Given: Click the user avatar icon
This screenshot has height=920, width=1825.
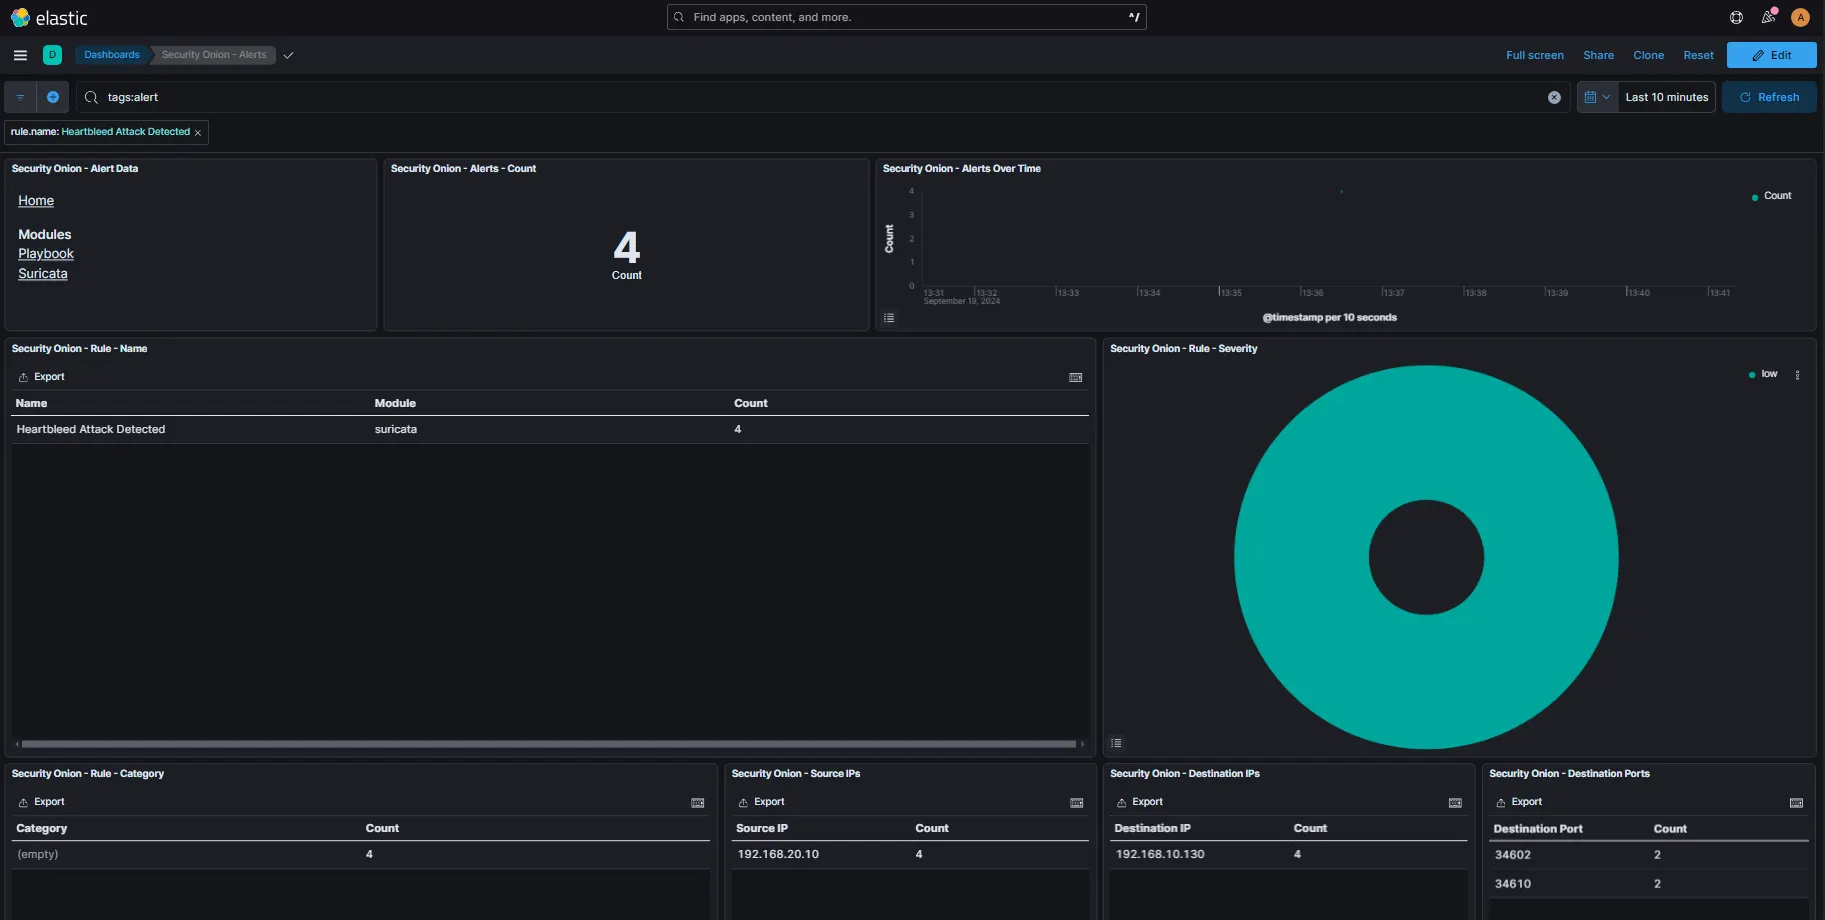Looking at the screenshot, I should point(1800,17).
